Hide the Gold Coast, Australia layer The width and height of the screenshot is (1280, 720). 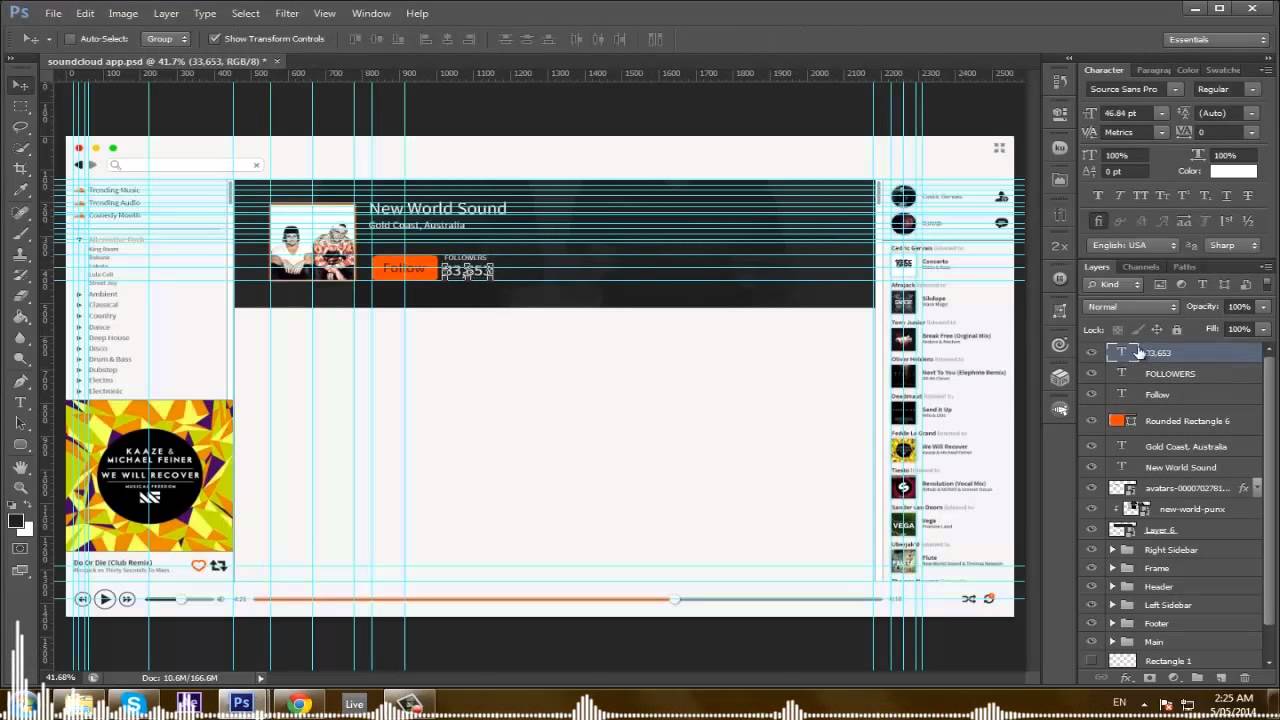1091,447
